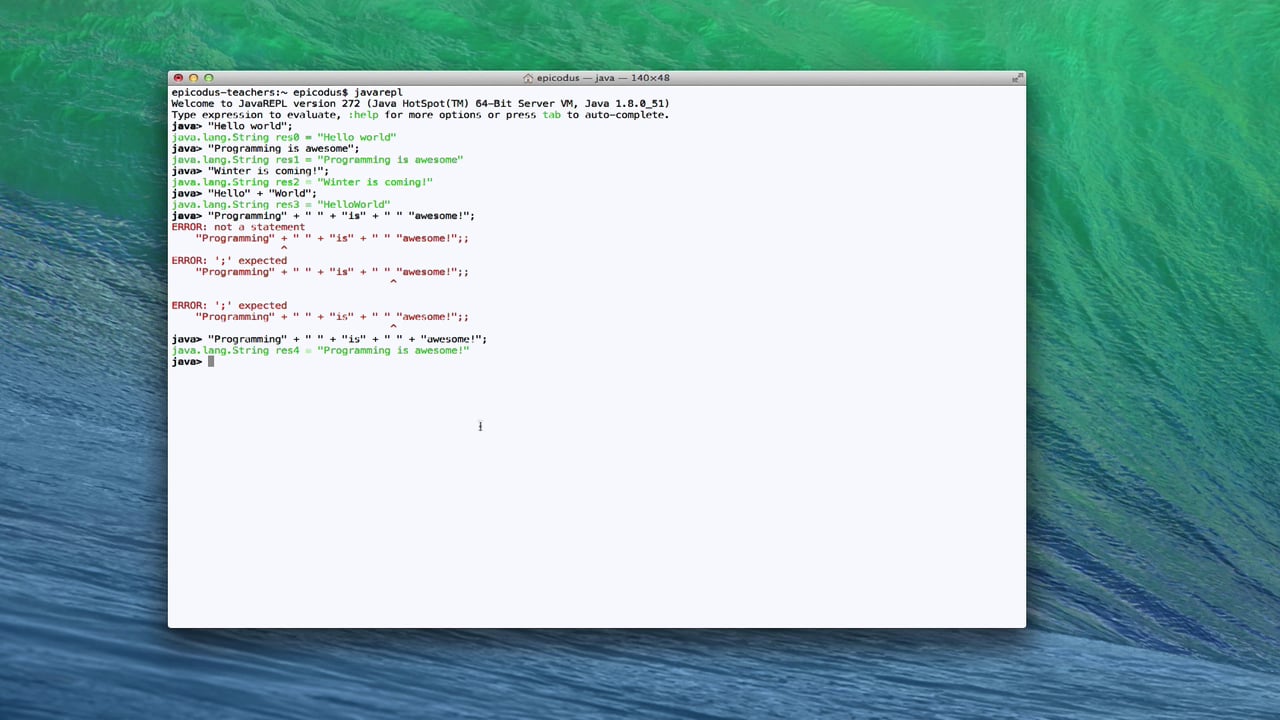Click the "Welcome to JavaREPL version 272" line
Image resolution: width=1280 pixels, height=720 pixels.
coord(420,103)
